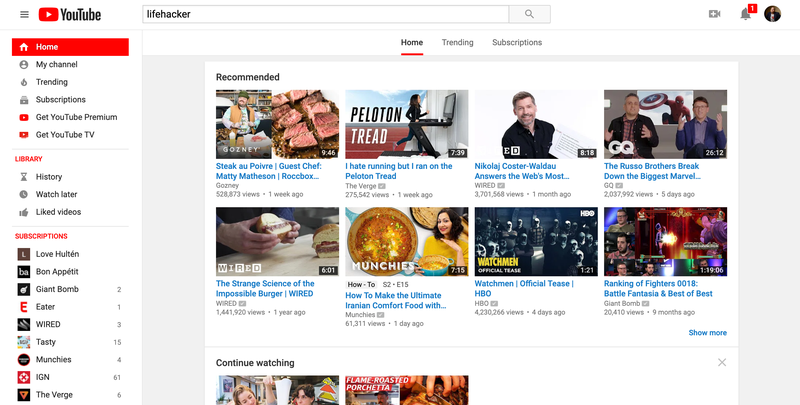Image resolution: width=800 pixels, height=405 pixels.
Task: Open the Peloton Tread video title link
Action: coord(398,171)
